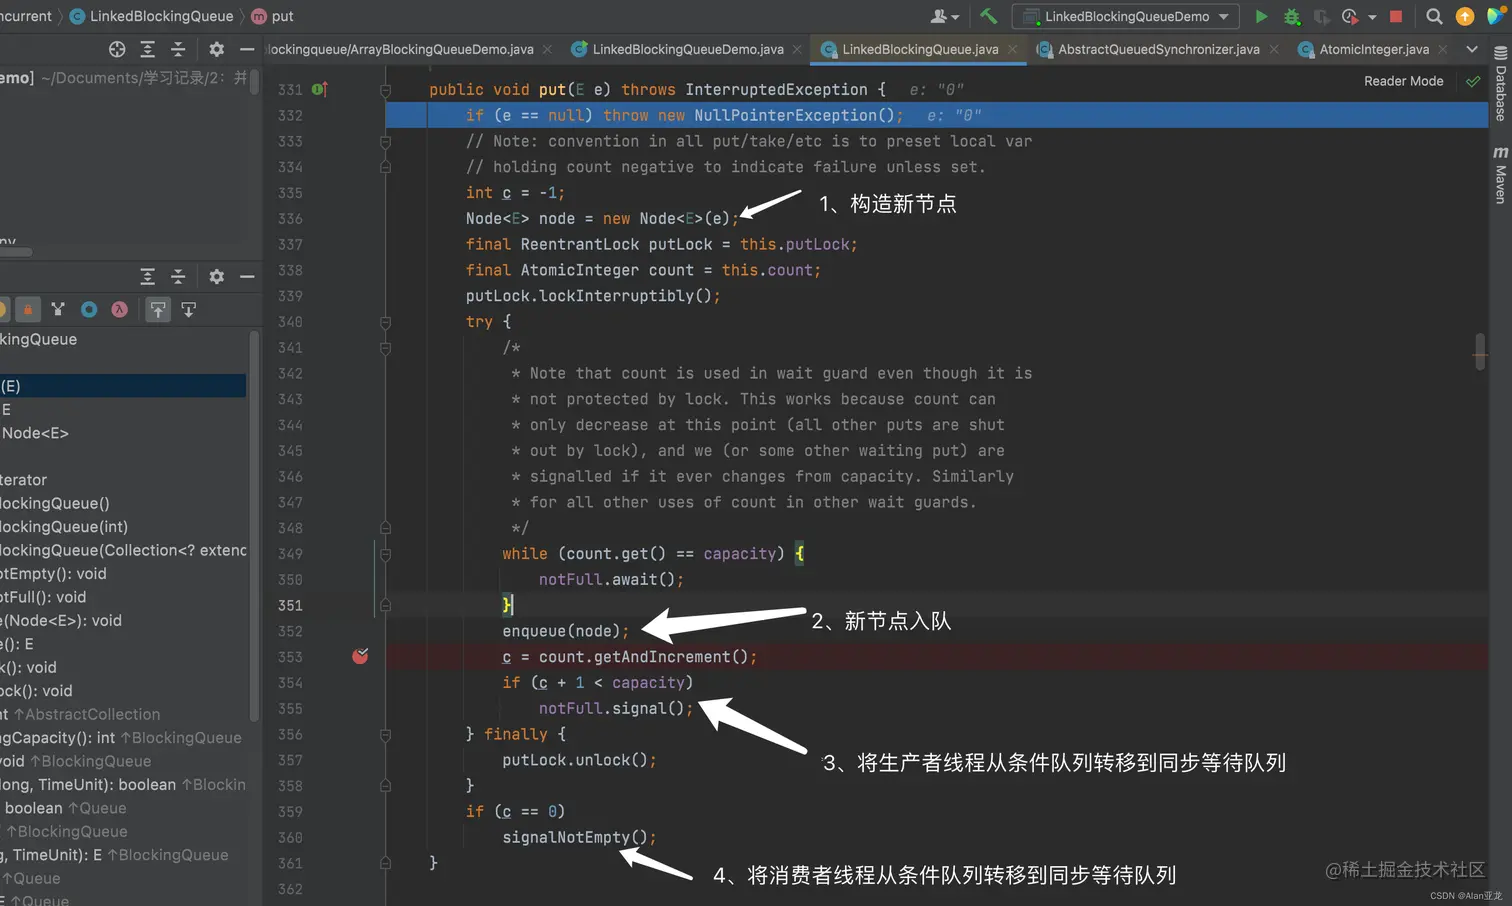The width and height of the screenshot is (1512, 906).
Task: Collapse the while loop fold on line 349
Action: (x=385, y=554)
